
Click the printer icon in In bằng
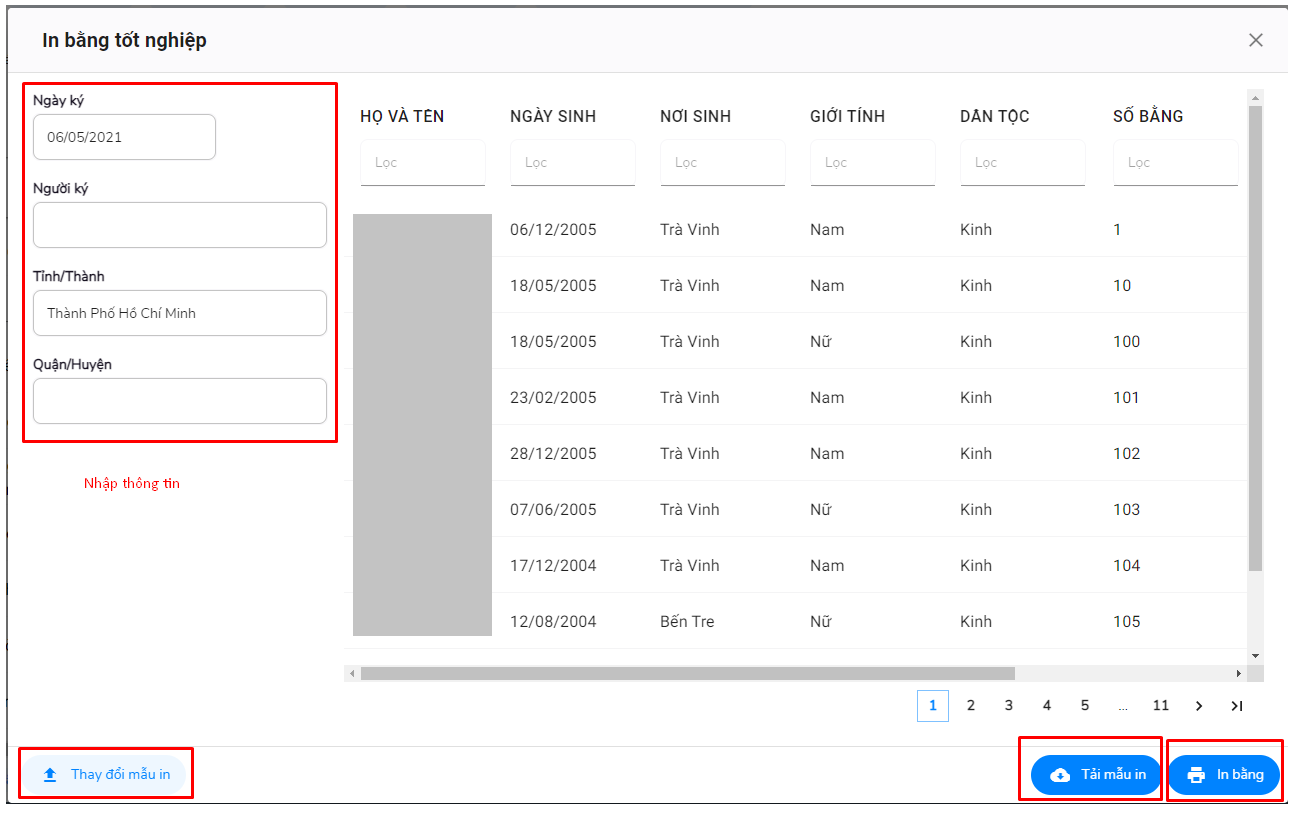[1196, 775]
